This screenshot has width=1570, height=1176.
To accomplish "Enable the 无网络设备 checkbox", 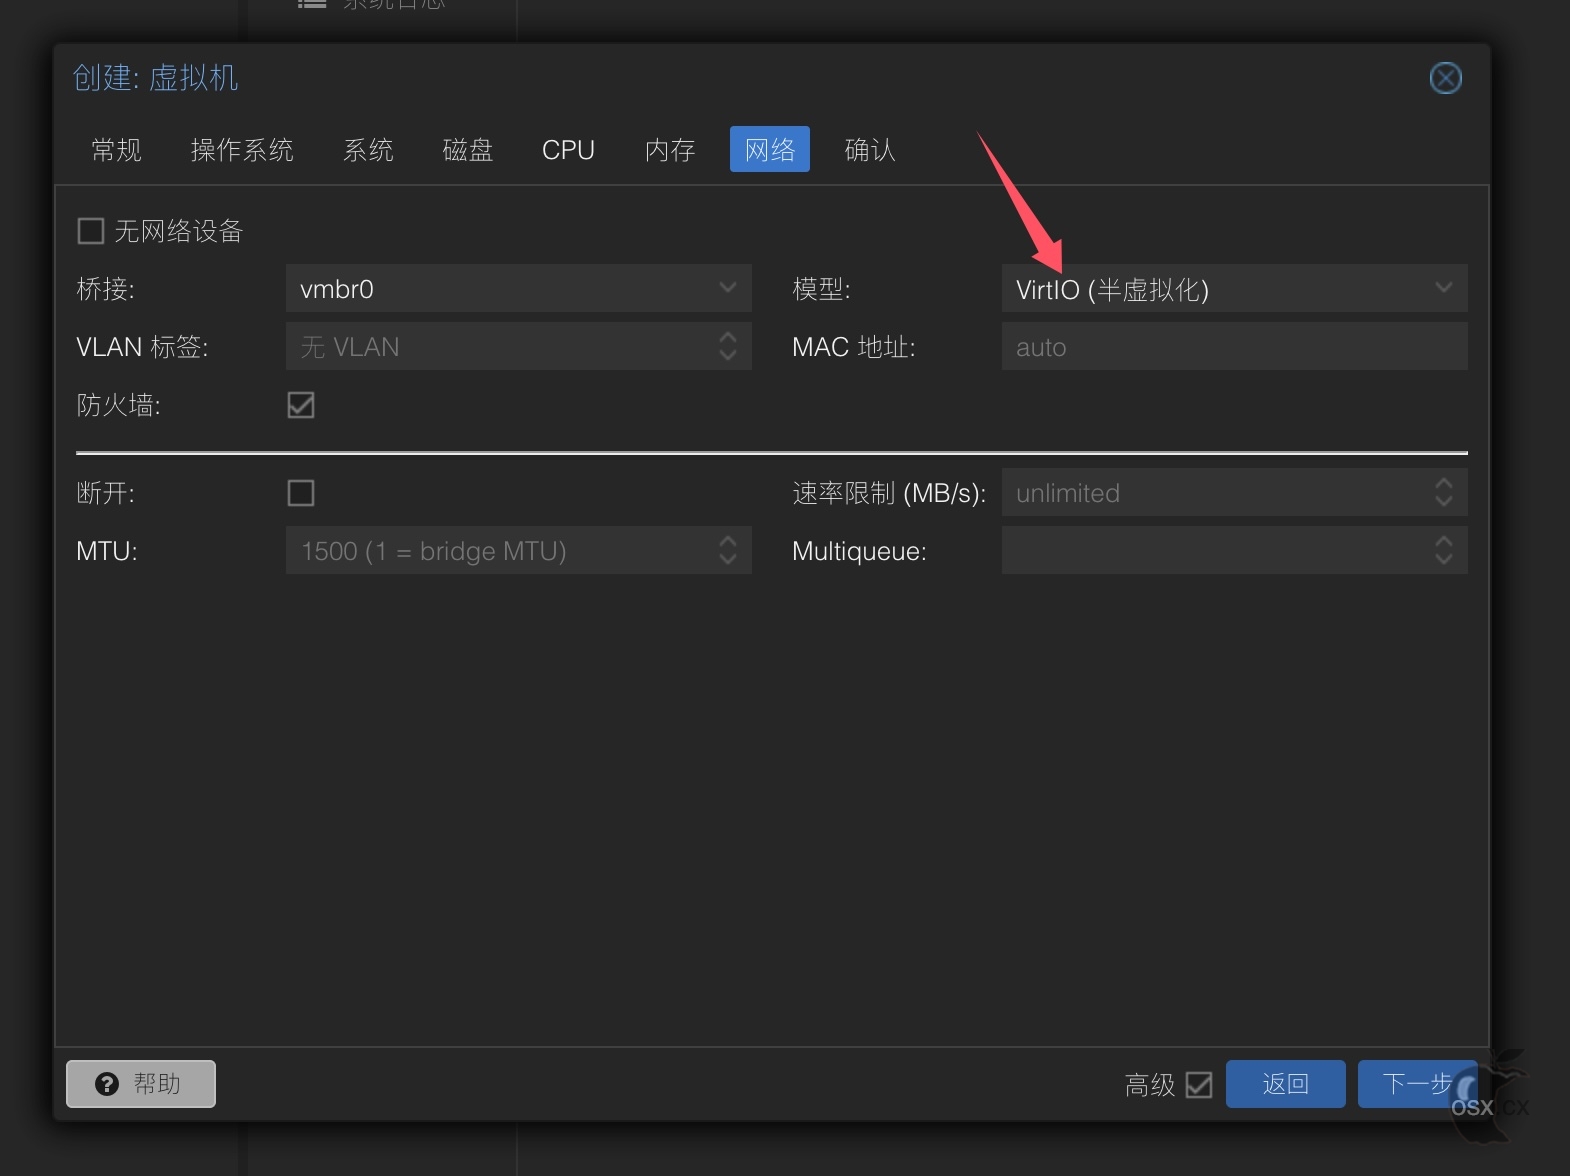I will 91,232.
